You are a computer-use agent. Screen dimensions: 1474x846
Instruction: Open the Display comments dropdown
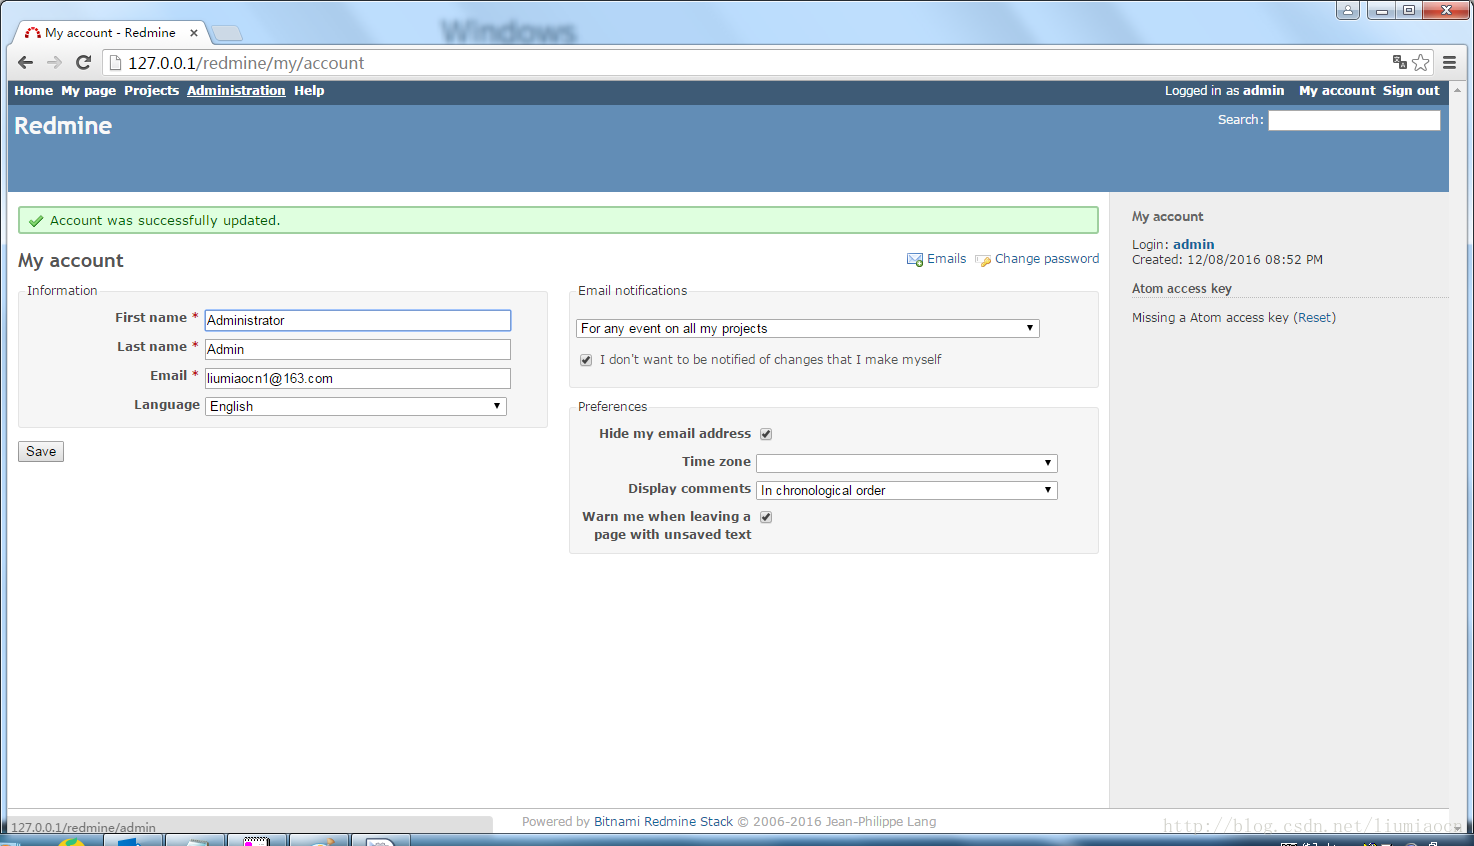click(x=907, y=490)
